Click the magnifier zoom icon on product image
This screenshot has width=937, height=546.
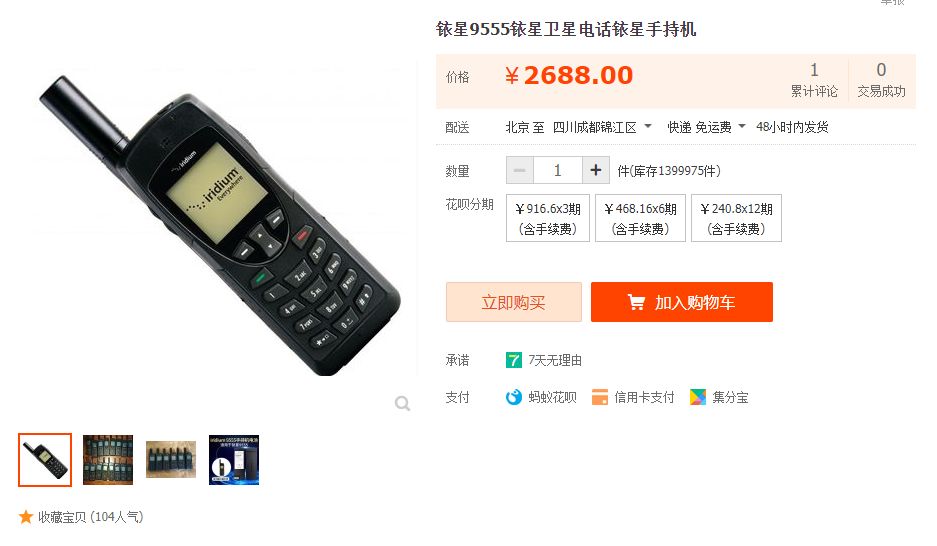(x=403, y=404)
